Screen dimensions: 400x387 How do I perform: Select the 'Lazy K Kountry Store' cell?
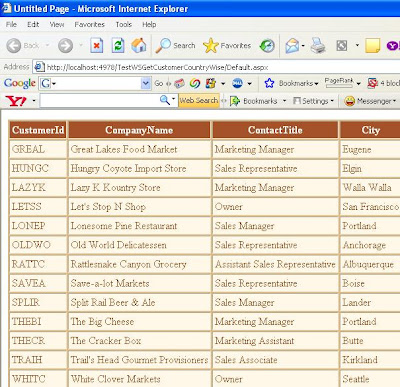(x=139, y=188)
